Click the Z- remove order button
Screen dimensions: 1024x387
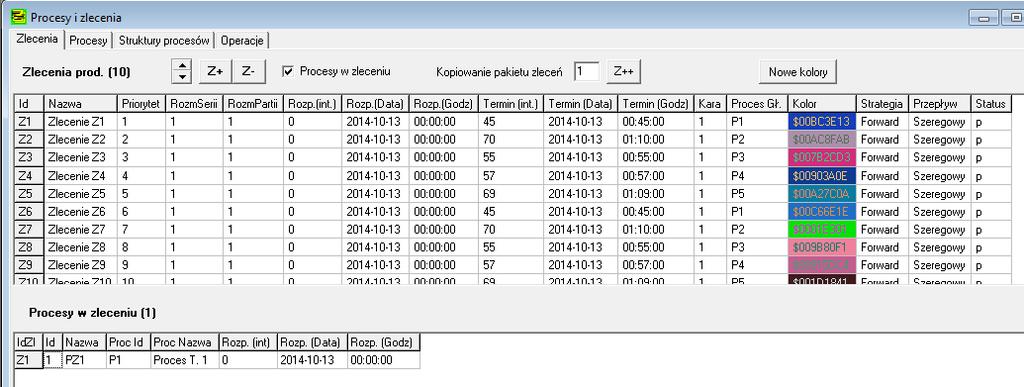[249, 72]
